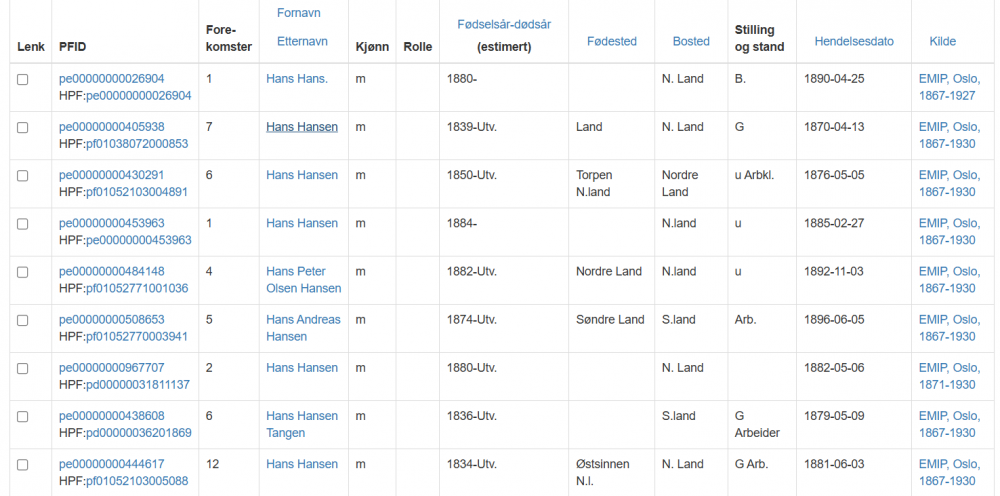Open EMIP, Oslo, 1867-1927 source link

click(949, 87)
